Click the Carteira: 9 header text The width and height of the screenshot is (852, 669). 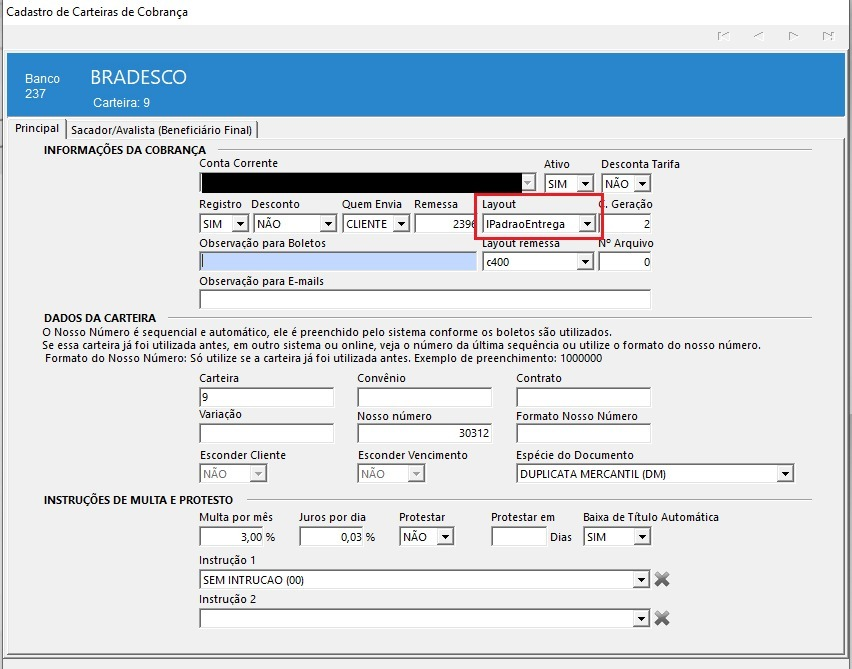(x=121, y=103)
